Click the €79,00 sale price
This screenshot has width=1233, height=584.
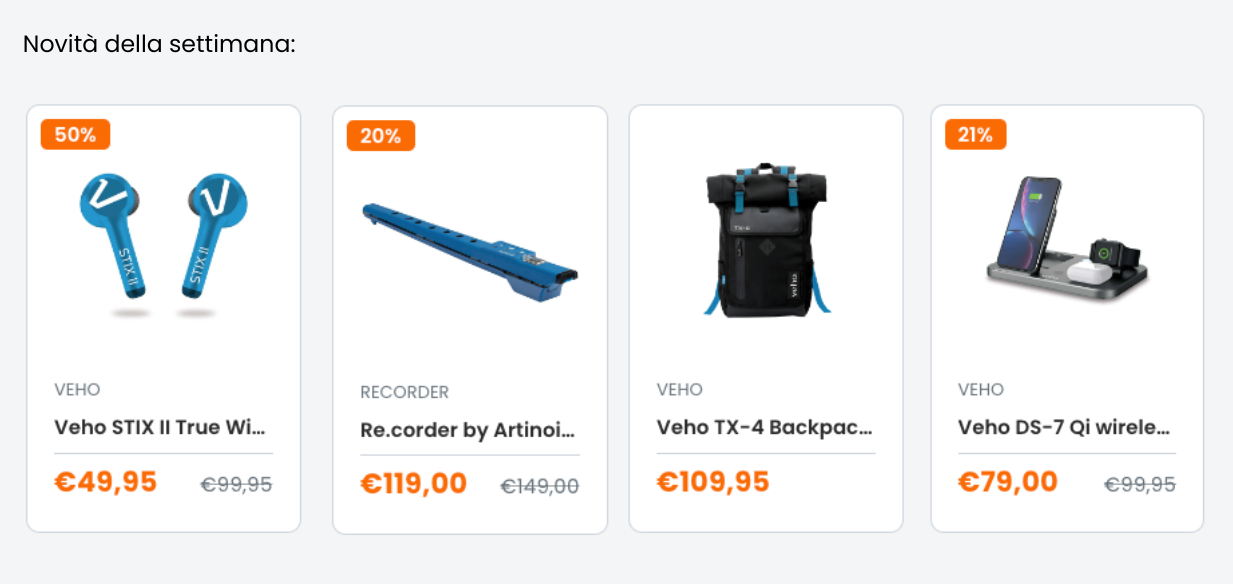click(x=1008, y=482)
